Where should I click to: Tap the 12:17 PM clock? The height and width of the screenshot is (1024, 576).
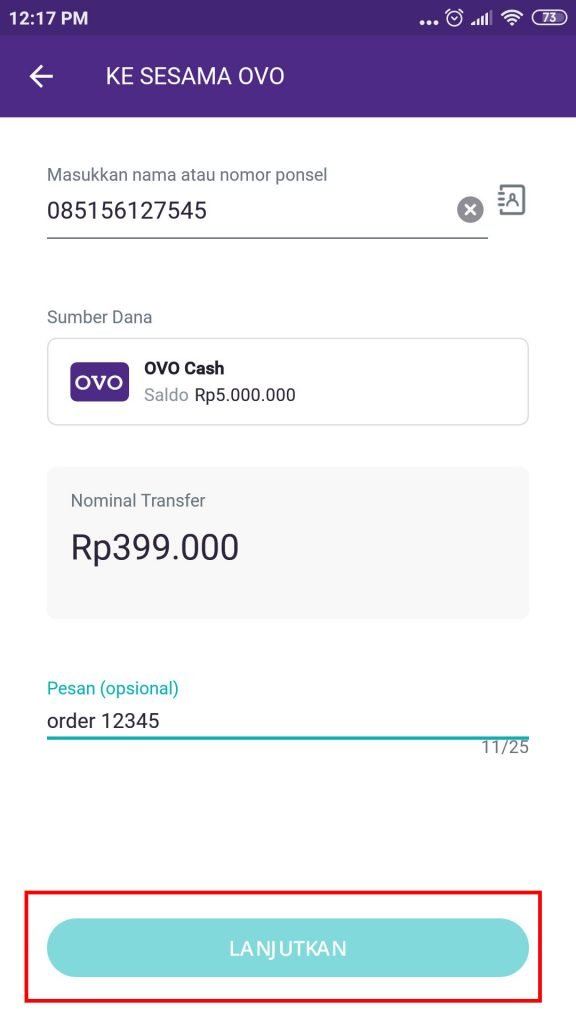[x=46, y=17]
